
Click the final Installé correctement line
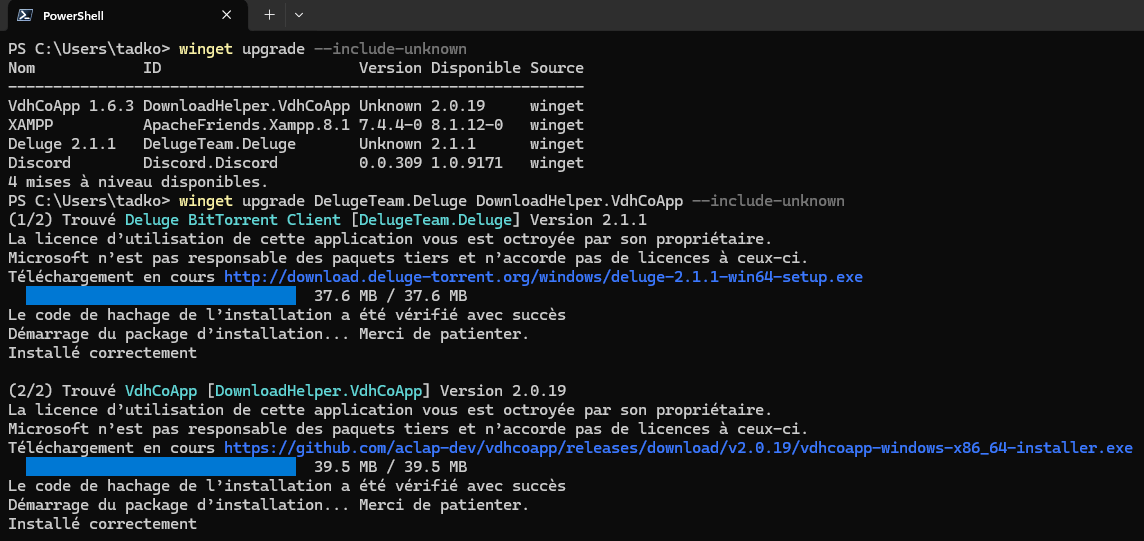[102, 524]
